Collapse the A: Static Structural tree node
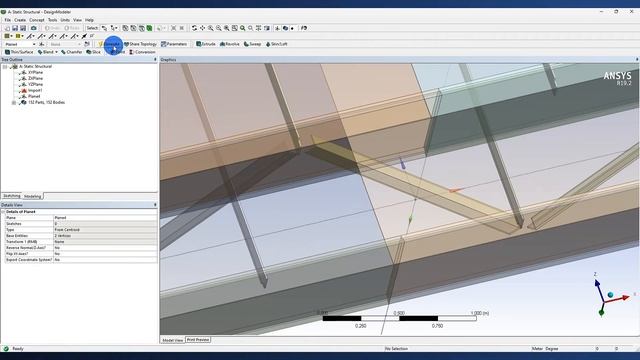640x360 pixels. (5, 67)
